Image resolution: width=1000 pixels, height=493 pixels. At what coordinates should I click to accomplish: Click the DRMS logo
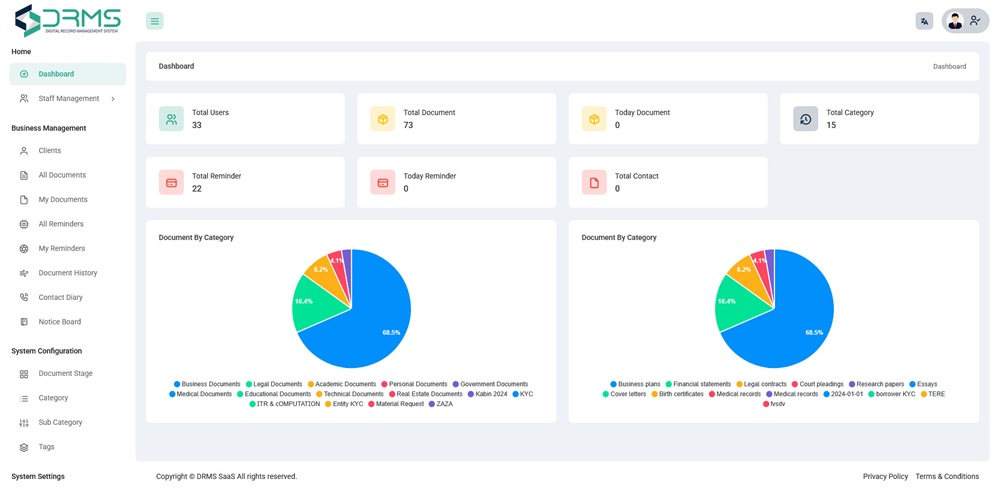click(67, 20)
